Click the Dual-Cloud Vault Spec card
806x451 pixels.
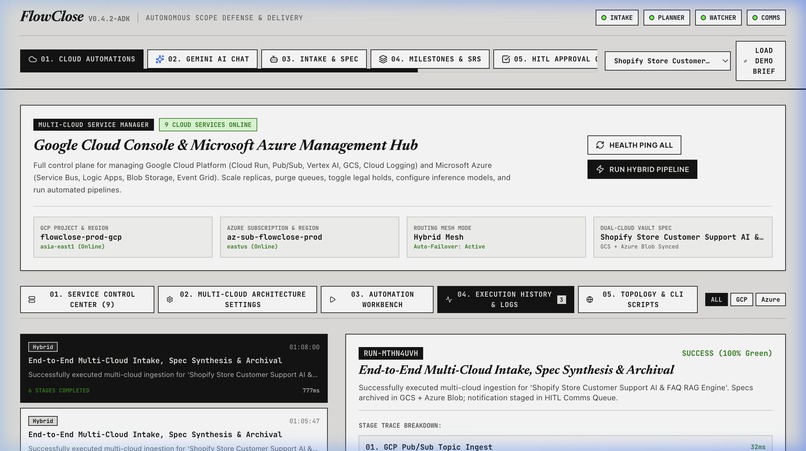683,237
